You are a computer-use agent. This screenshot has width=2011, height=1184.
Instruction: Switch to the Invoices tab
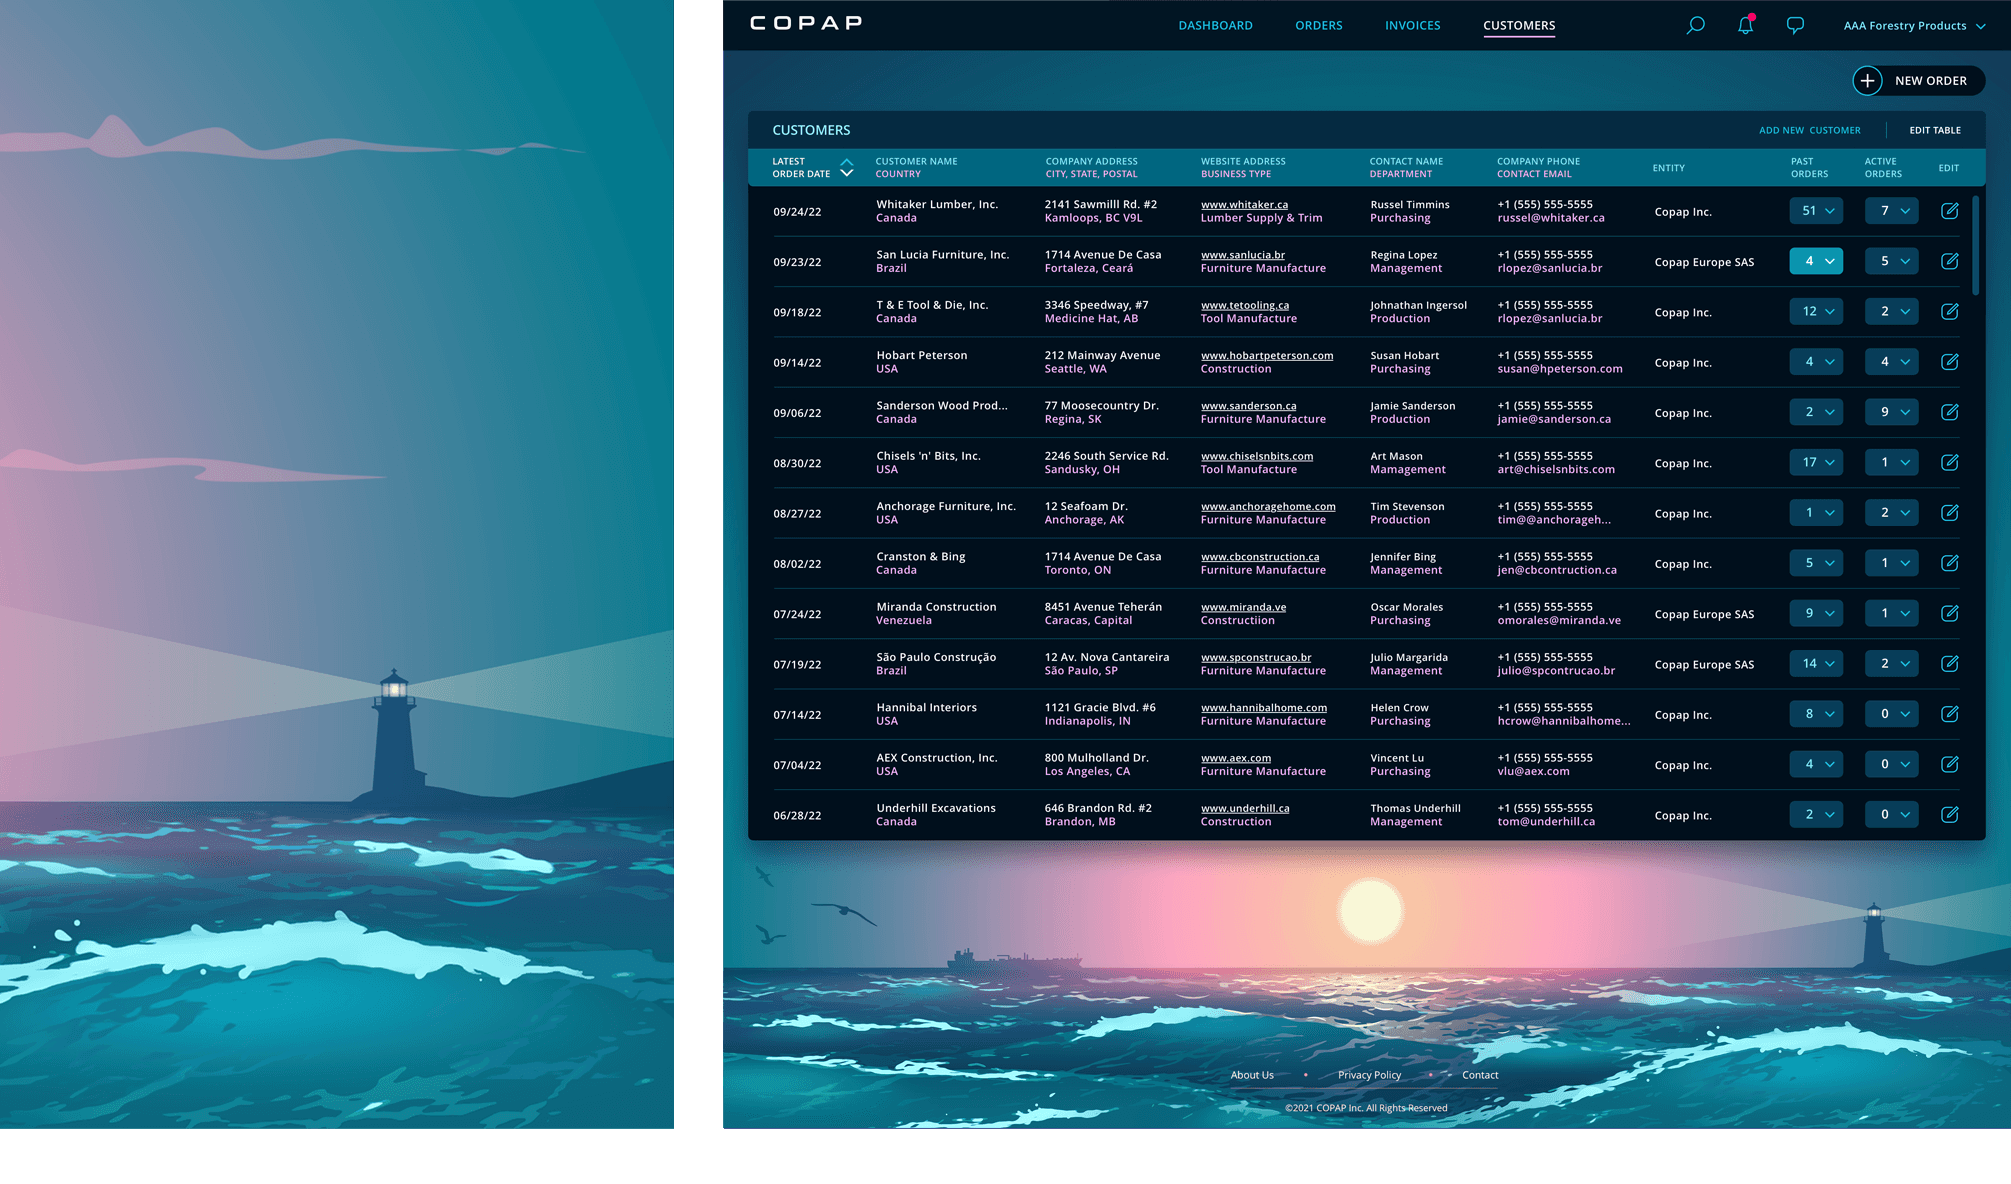(1412, 26)
